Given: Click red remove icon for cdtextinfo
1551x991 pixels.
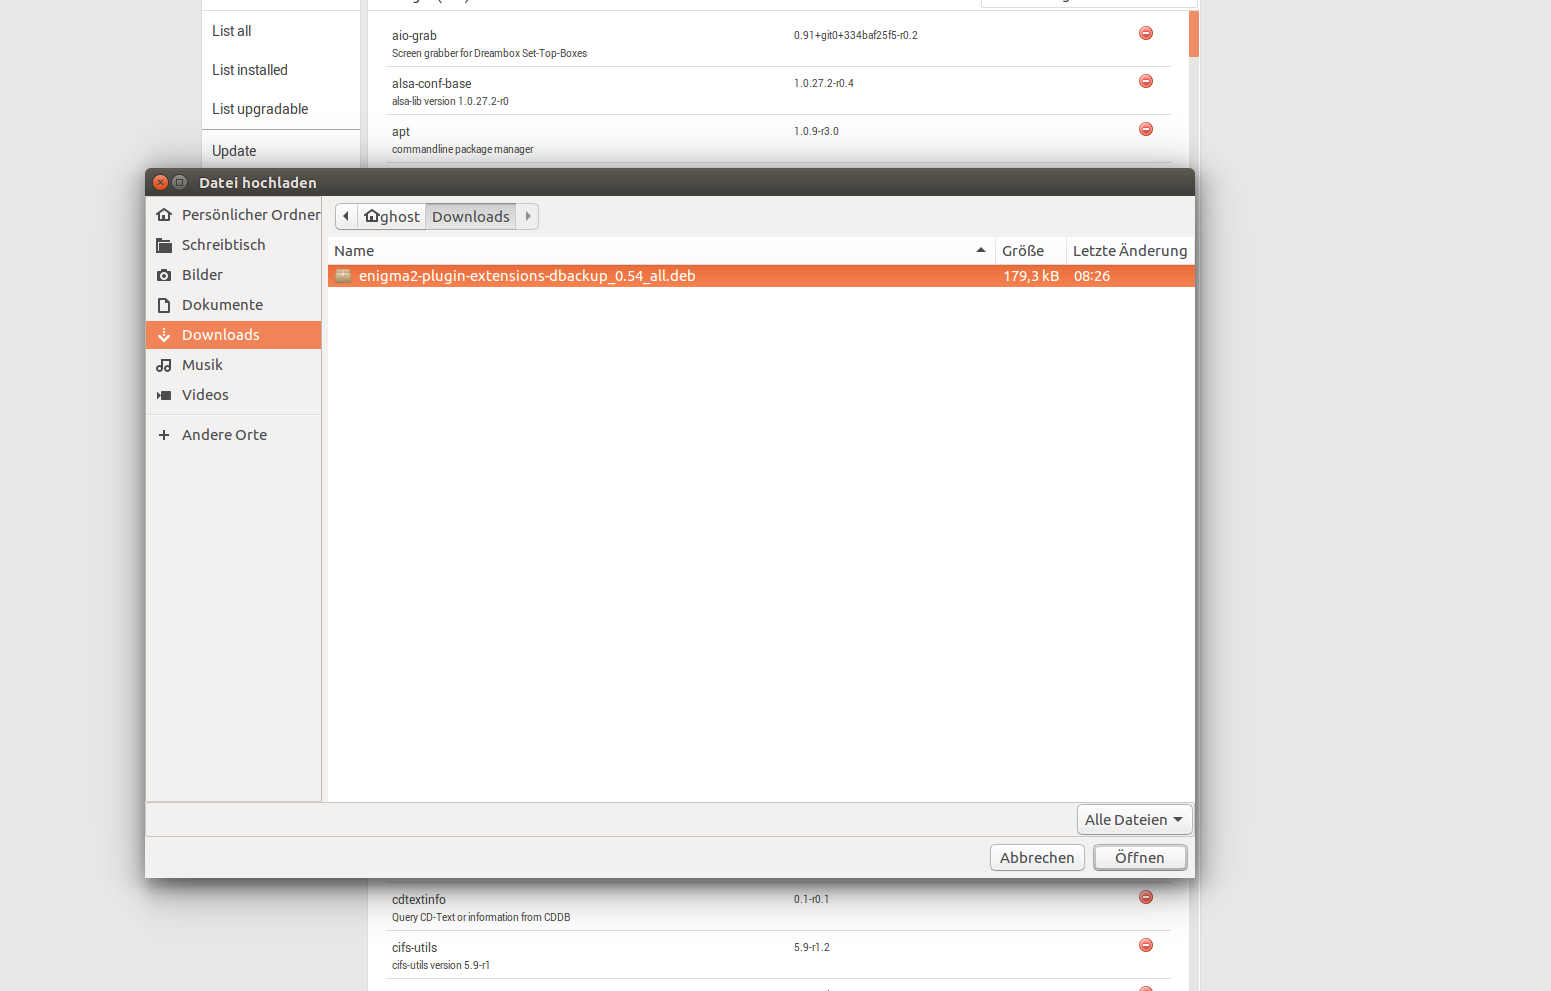Looking at the screenshot, I should pos(1146,898).
